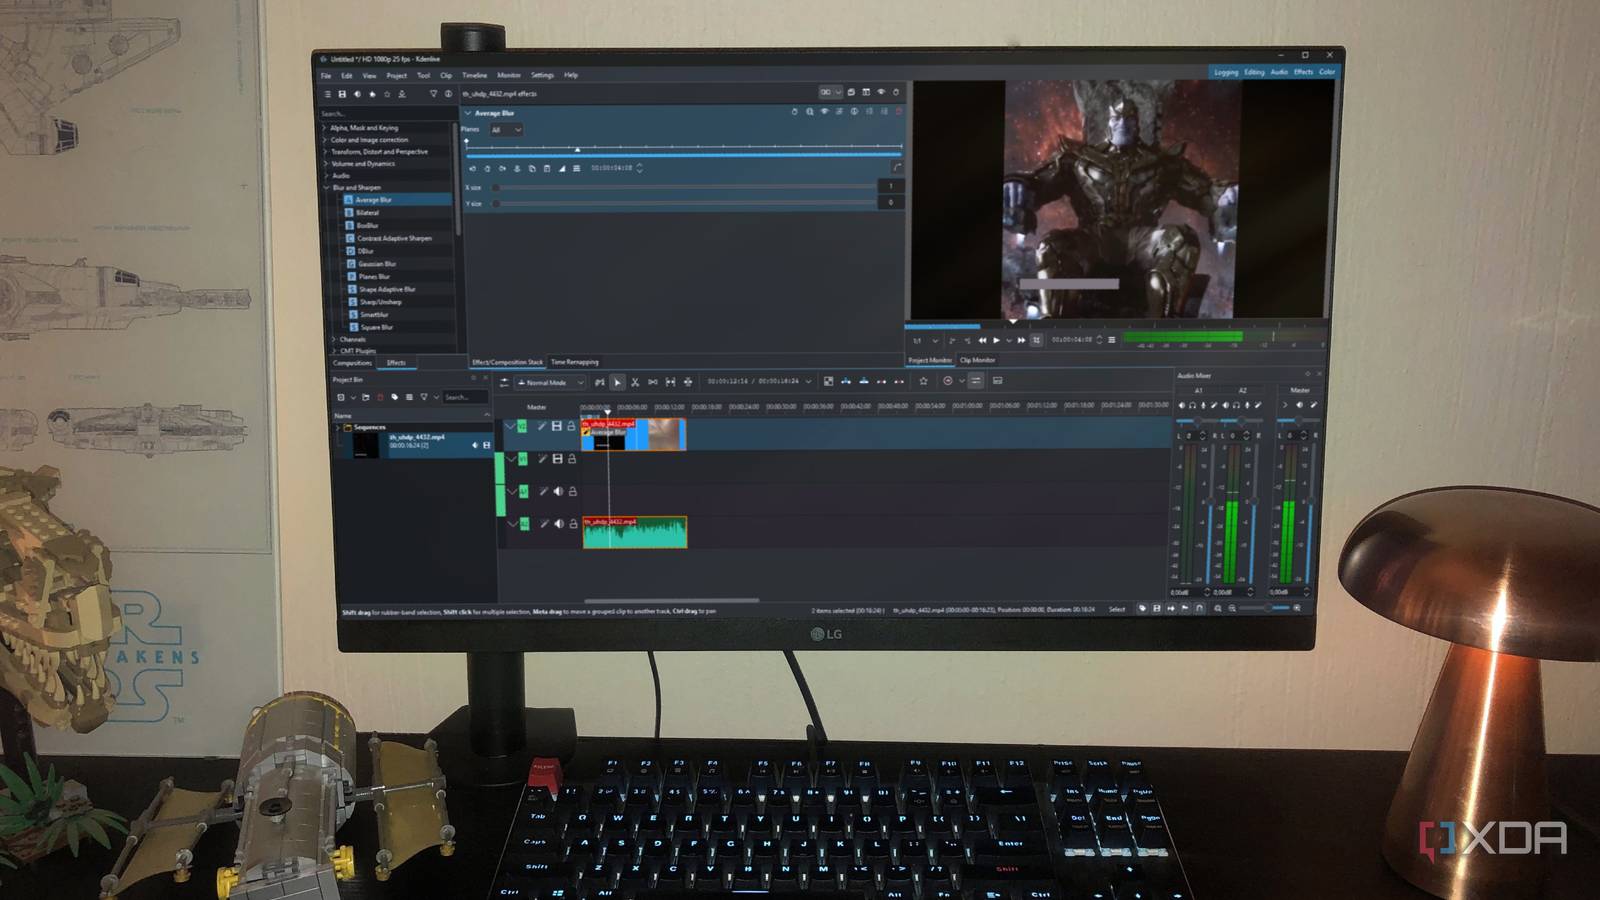Screen dimensions: 1600x900
Task: Click the star favorite effects icon in timeline toolbar
Action: coord(923,381)
